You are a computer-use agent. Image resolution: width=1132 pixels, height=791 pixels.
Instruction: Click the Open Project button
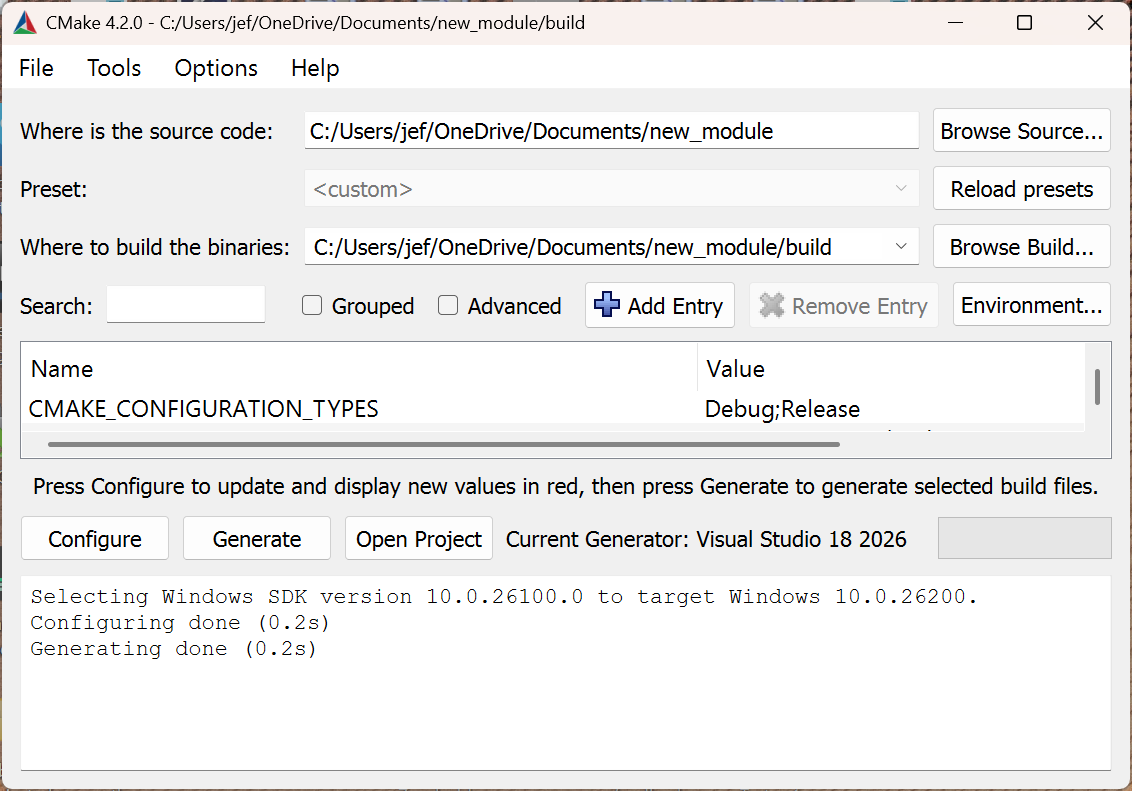tap(419, 538)
